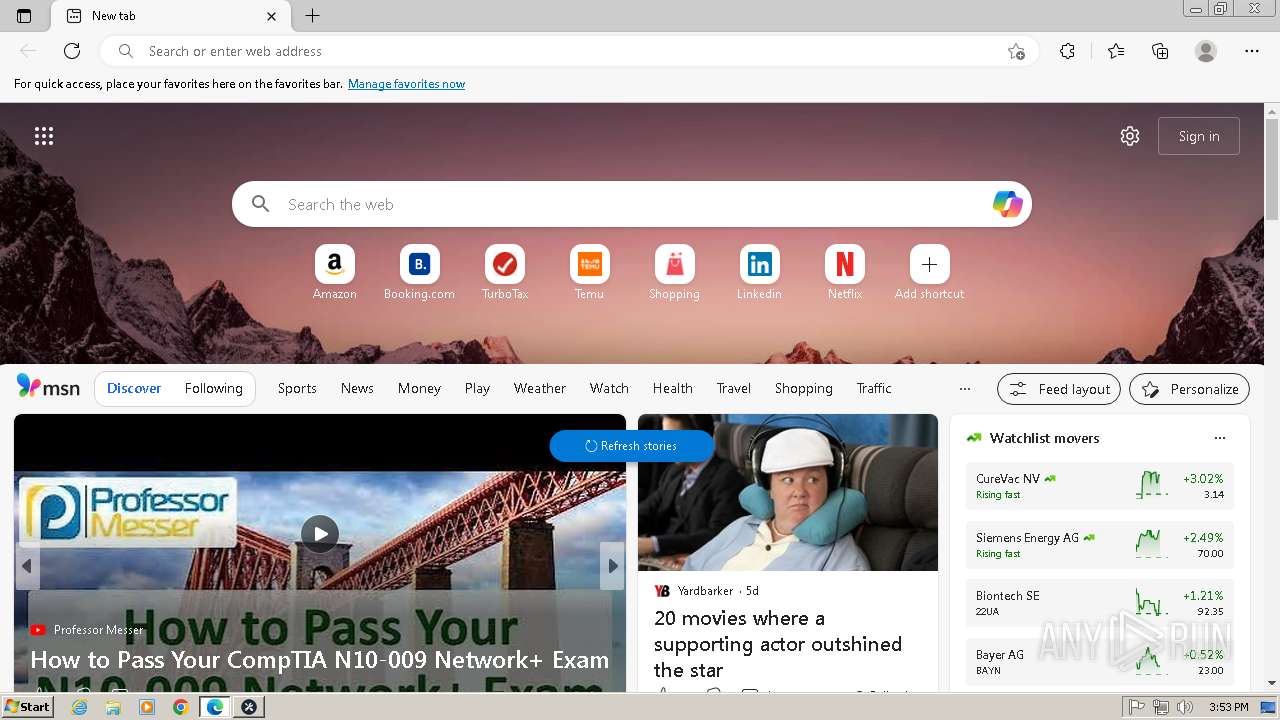
Task: Open the Windows Start button
Action: tap(28, 707)
